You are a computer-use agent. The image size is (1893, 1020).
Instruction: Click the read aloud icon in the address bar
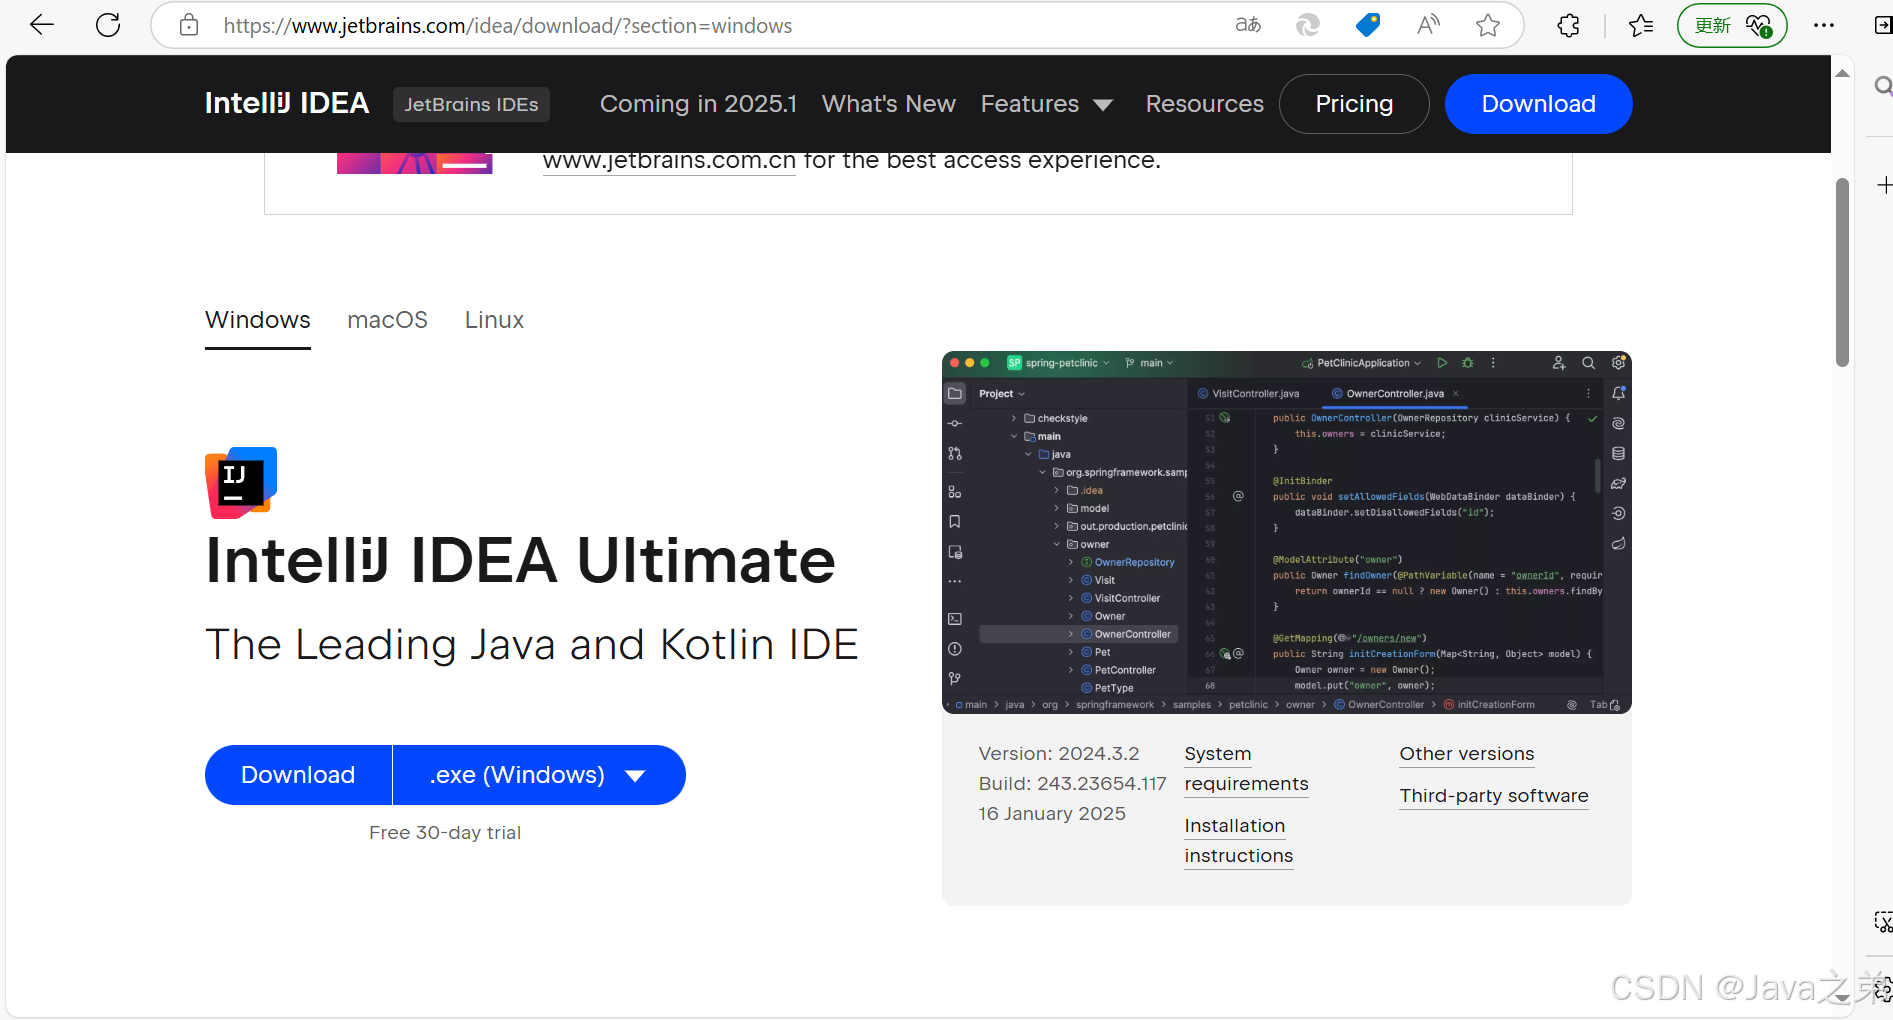1428,25
